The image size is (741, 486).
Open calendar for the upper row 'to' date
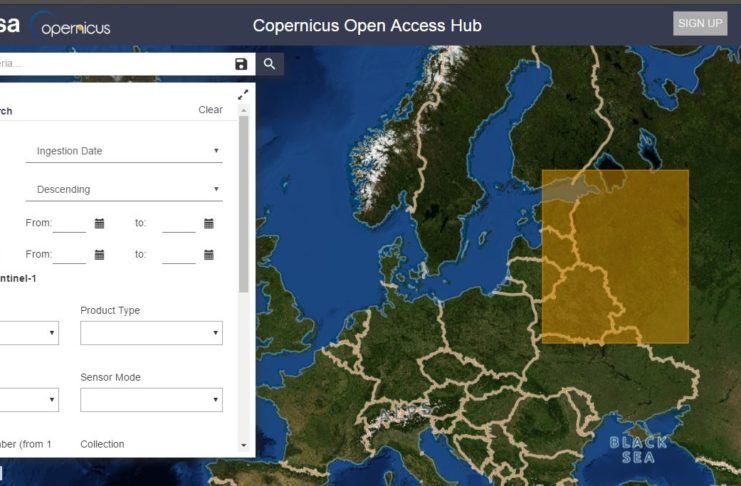pyautogui.click(x=208, y=223)
